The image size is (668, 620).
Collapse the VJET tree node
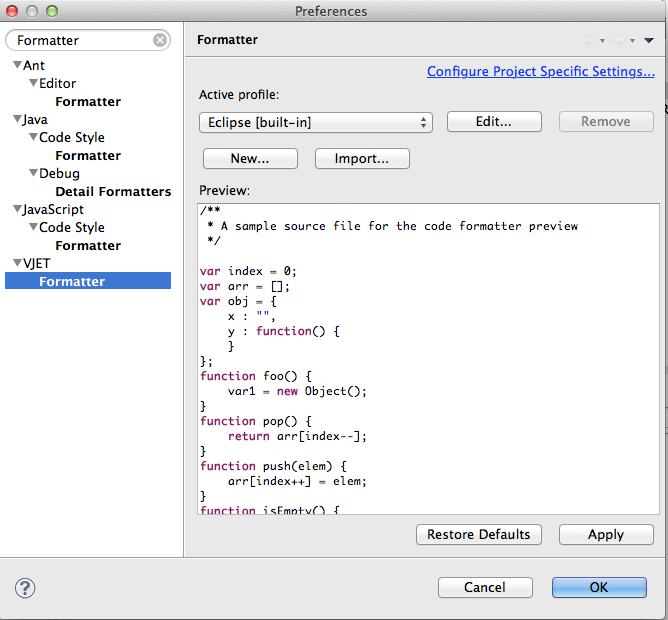[17, 264]
